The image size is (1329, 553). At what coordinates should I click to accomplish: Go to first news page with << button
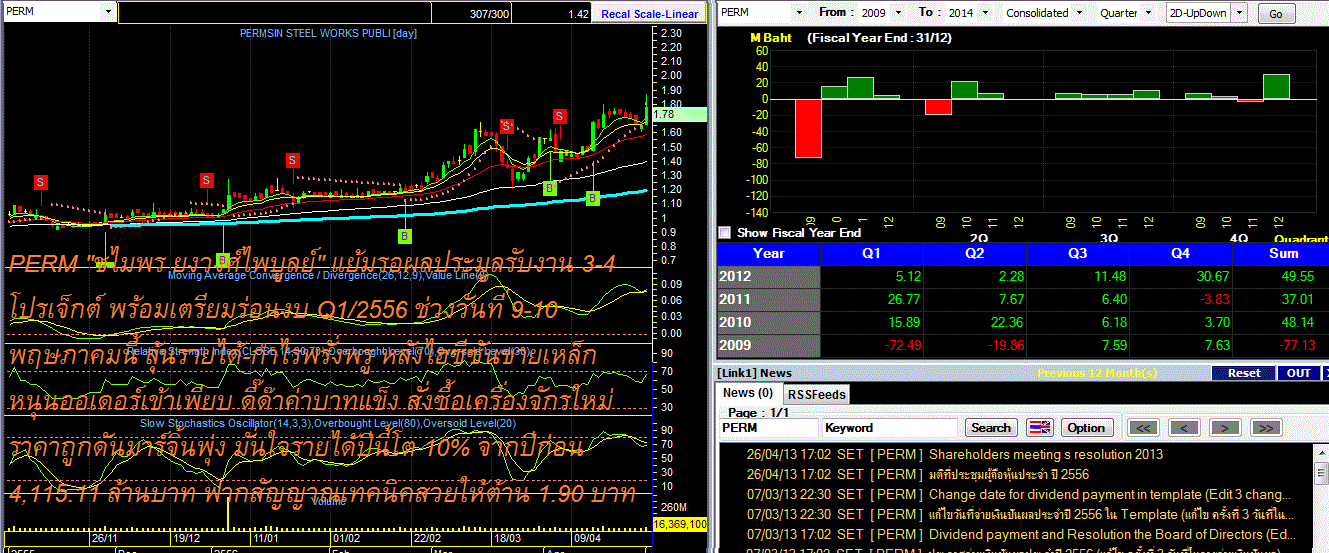(1144, 427)
